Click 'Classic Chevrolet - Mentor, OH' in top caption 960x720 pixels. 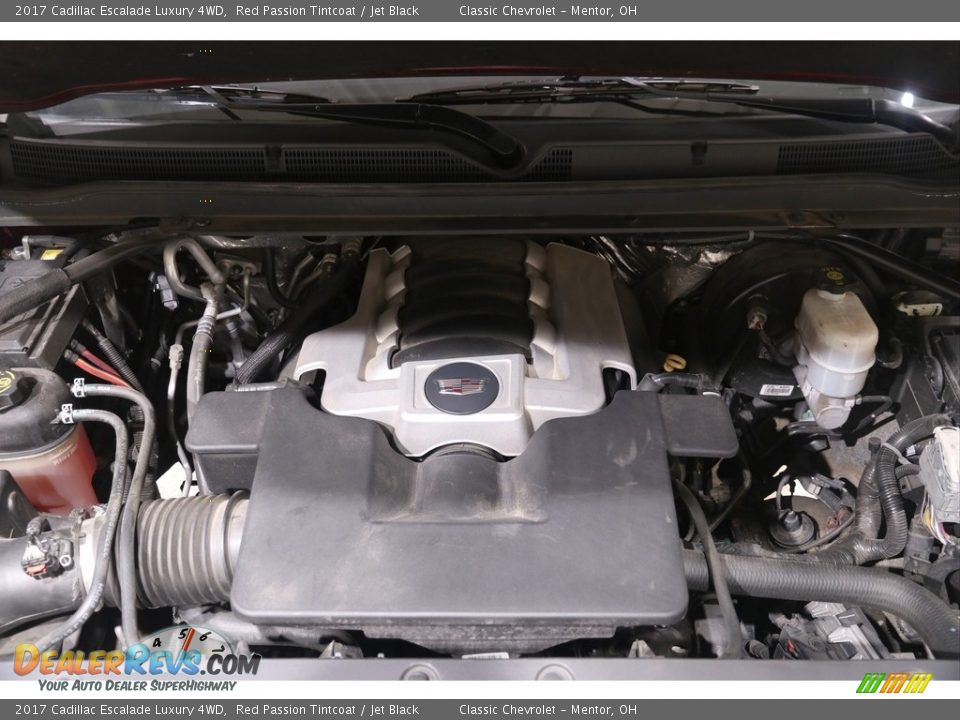click(x=547, y=11)
